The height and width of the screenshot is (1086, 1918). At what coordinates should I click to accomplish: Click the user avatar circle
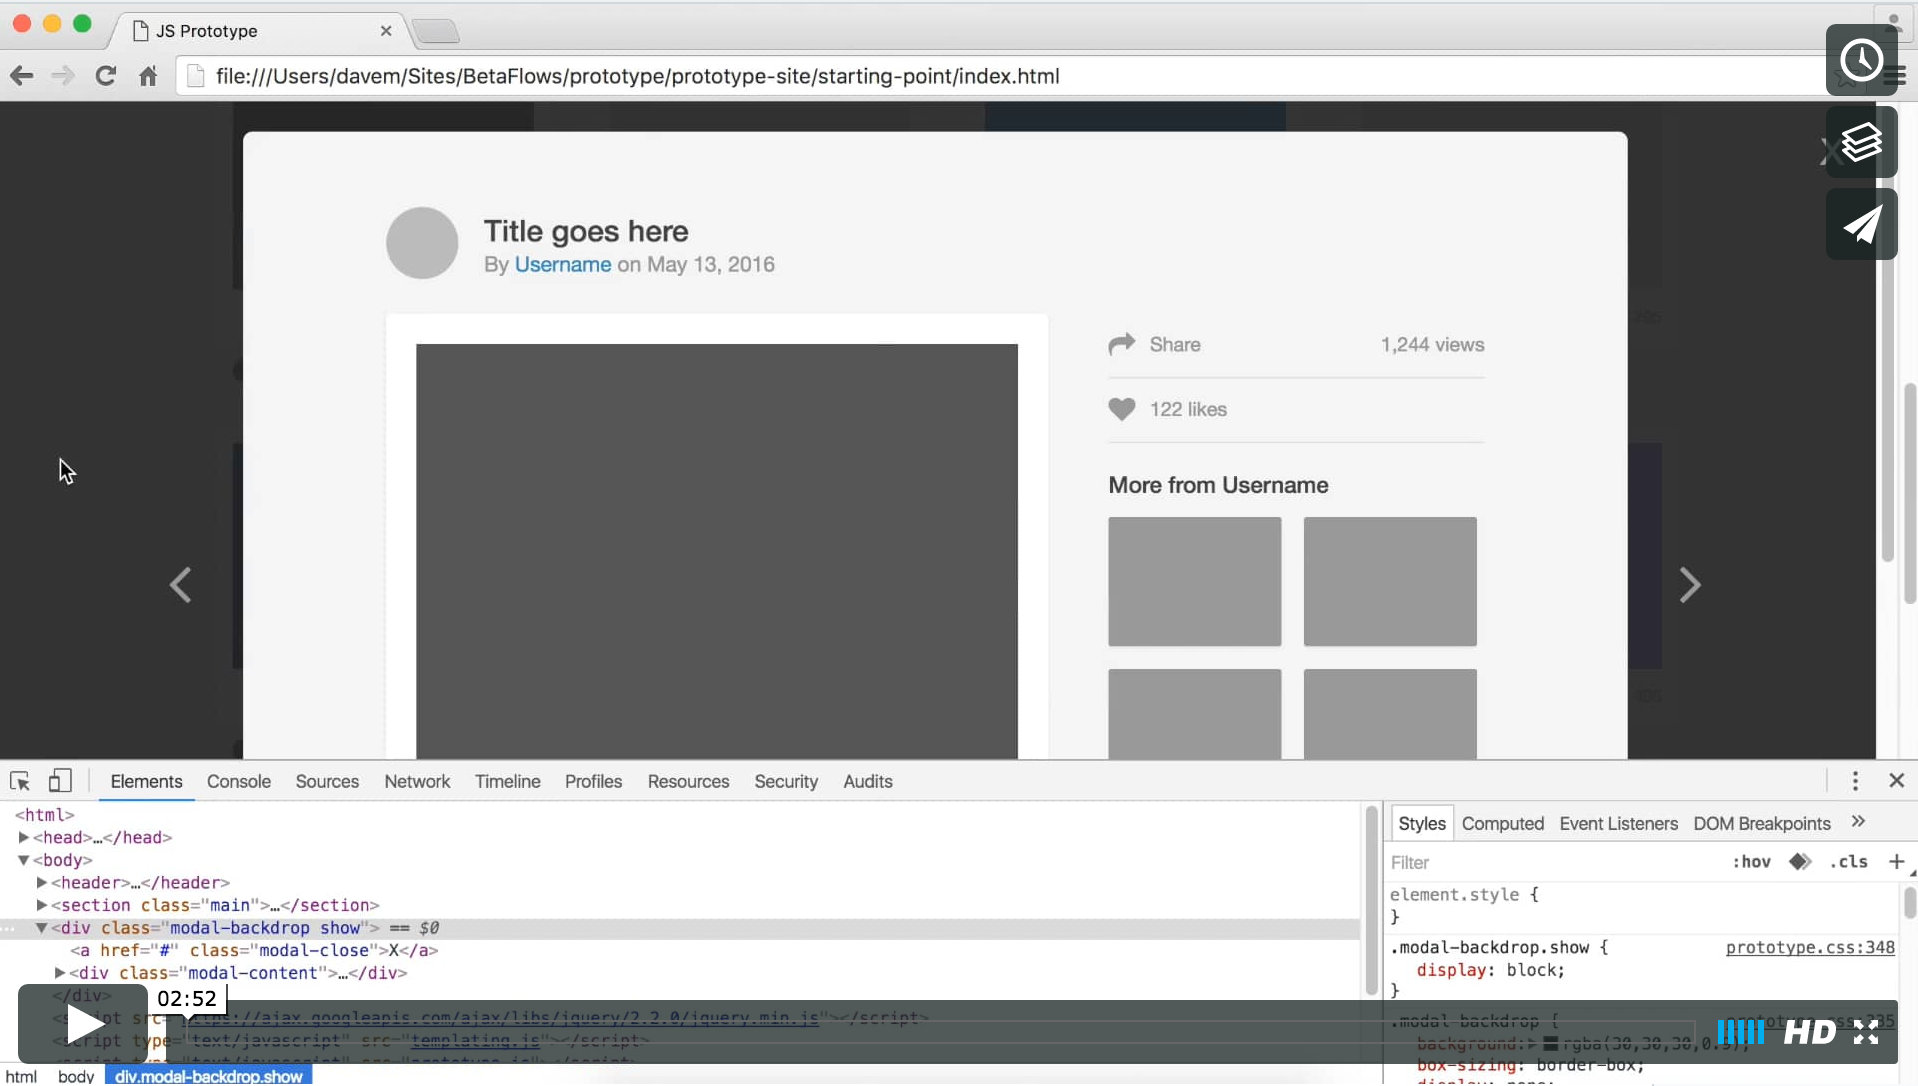click(422, 243)
